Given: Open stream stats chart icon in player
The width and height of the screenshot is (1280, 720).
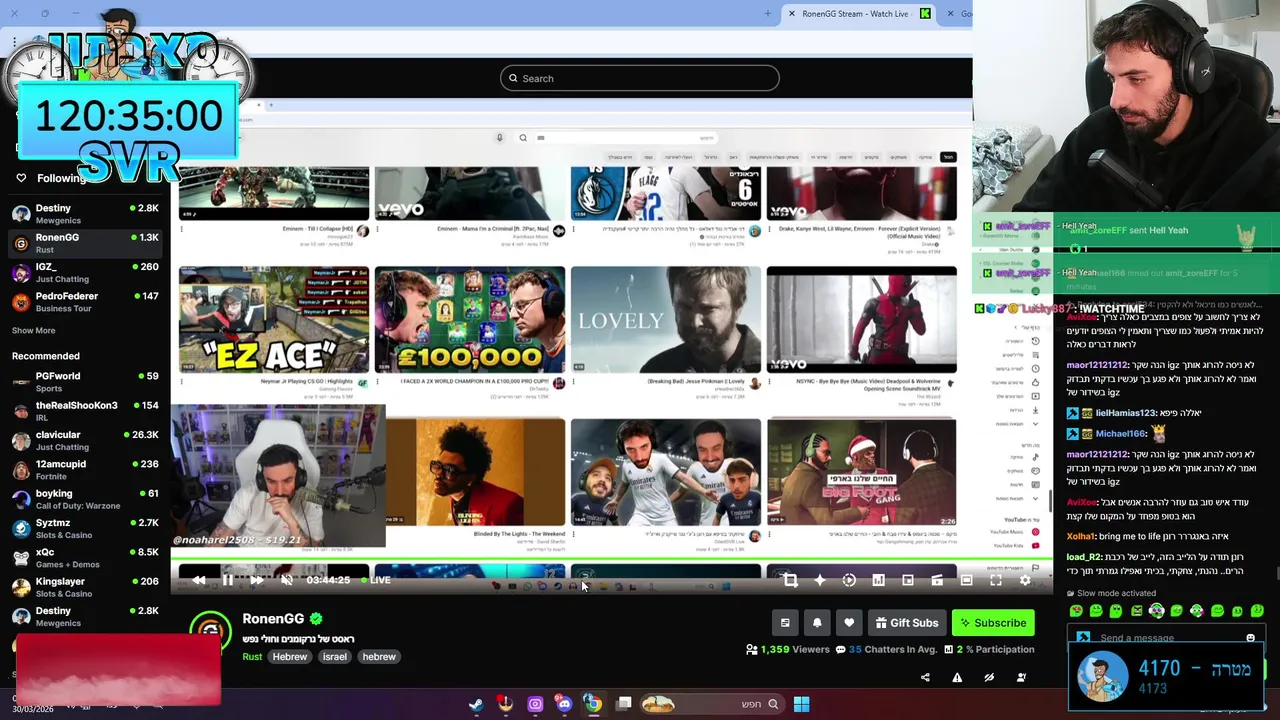Looking at the screenshot, I should point(878,580).
